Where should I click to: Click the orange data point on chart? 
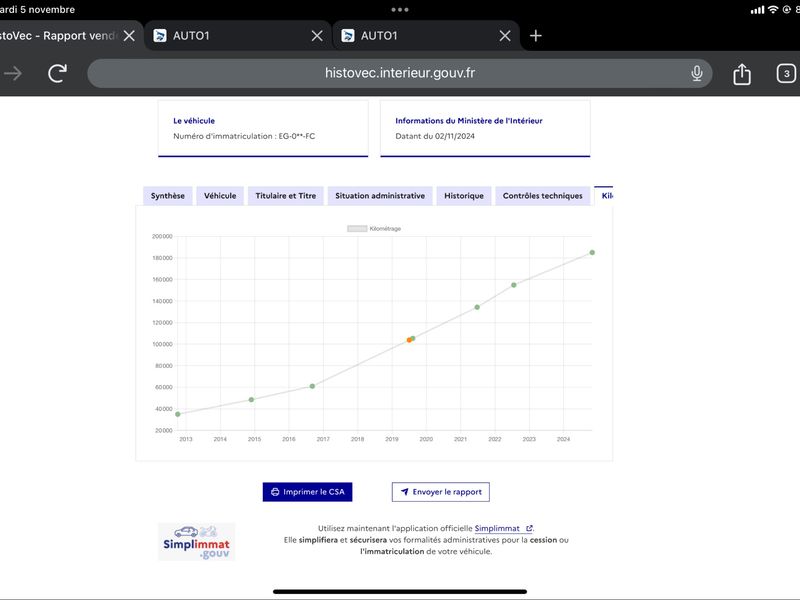coord(409,340)
